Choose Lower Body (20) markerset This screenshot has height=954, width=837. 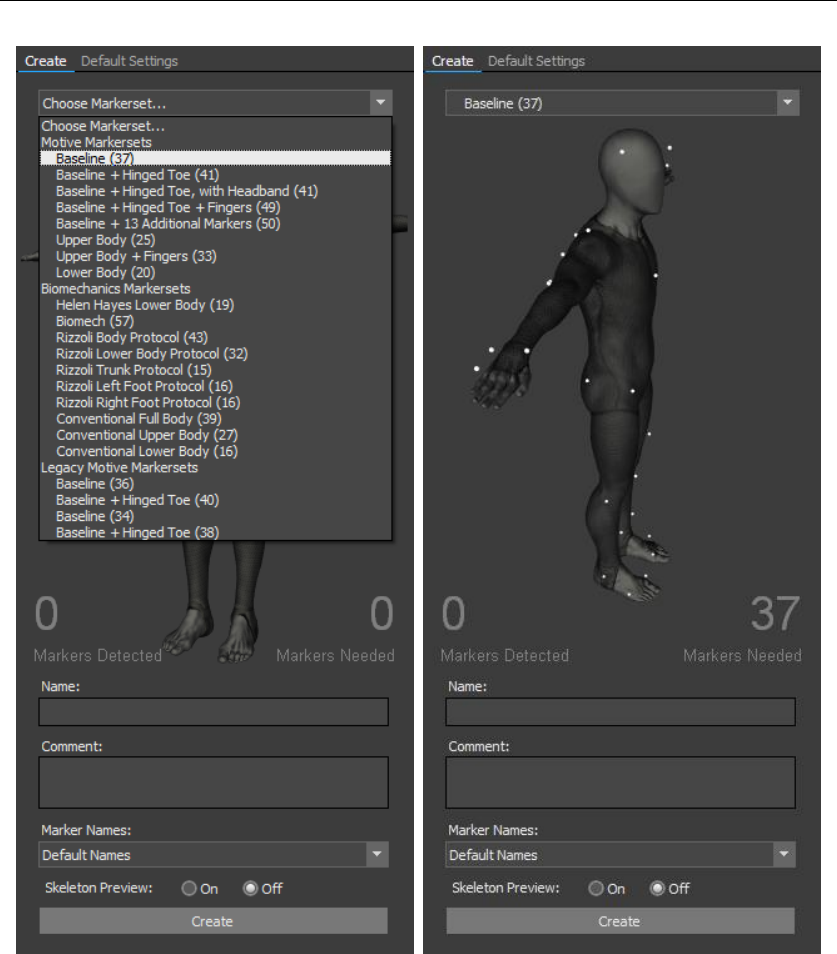[105, 273]
